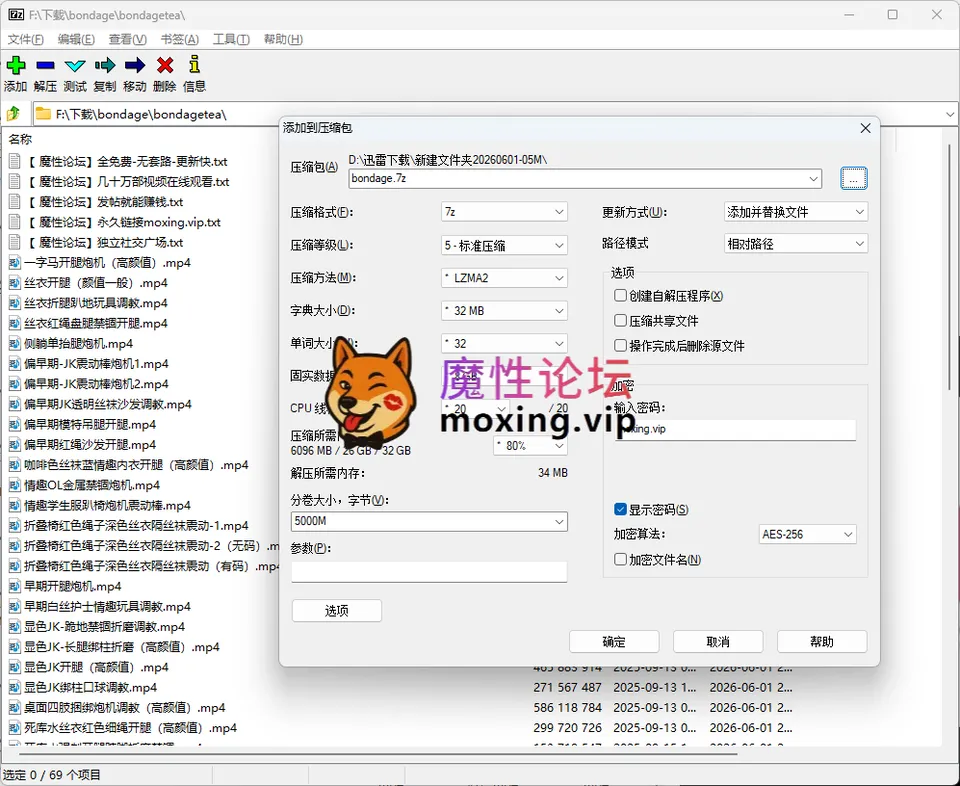Click the 输入密码 password field

[x=735, y=430]
